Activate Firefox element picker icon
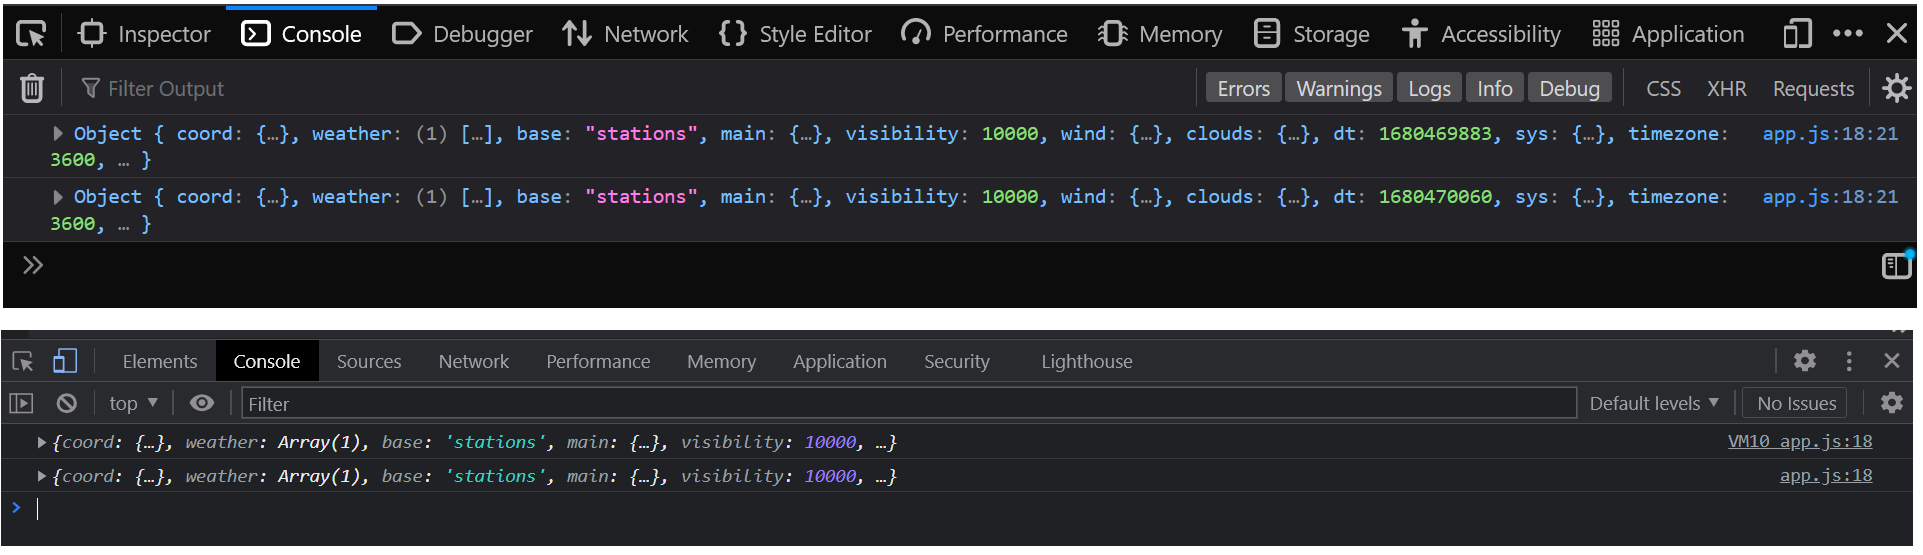 (x=31, y=34)
